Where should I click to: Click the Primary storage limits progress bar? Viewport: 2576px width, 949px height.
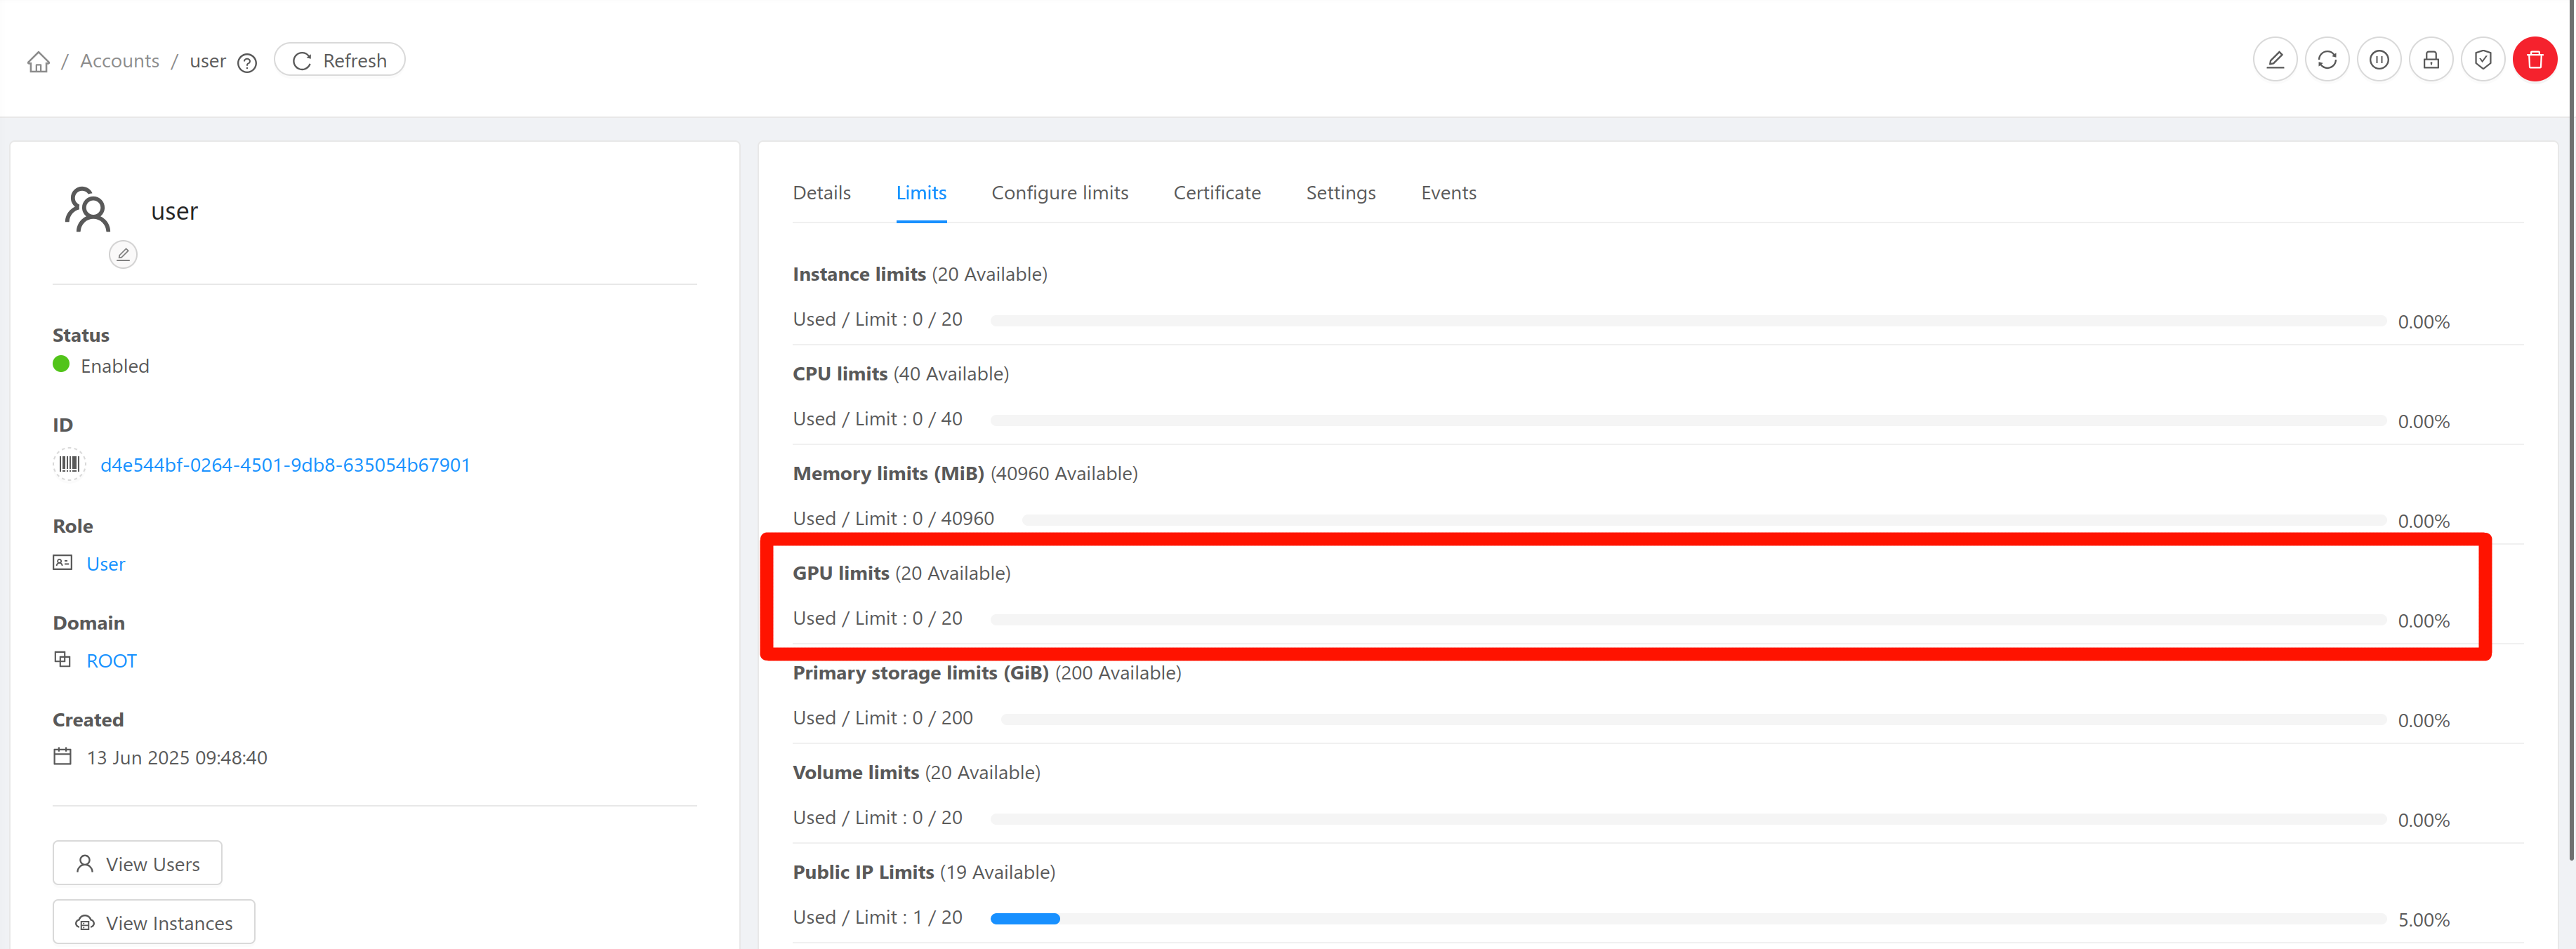[1693, 720]
